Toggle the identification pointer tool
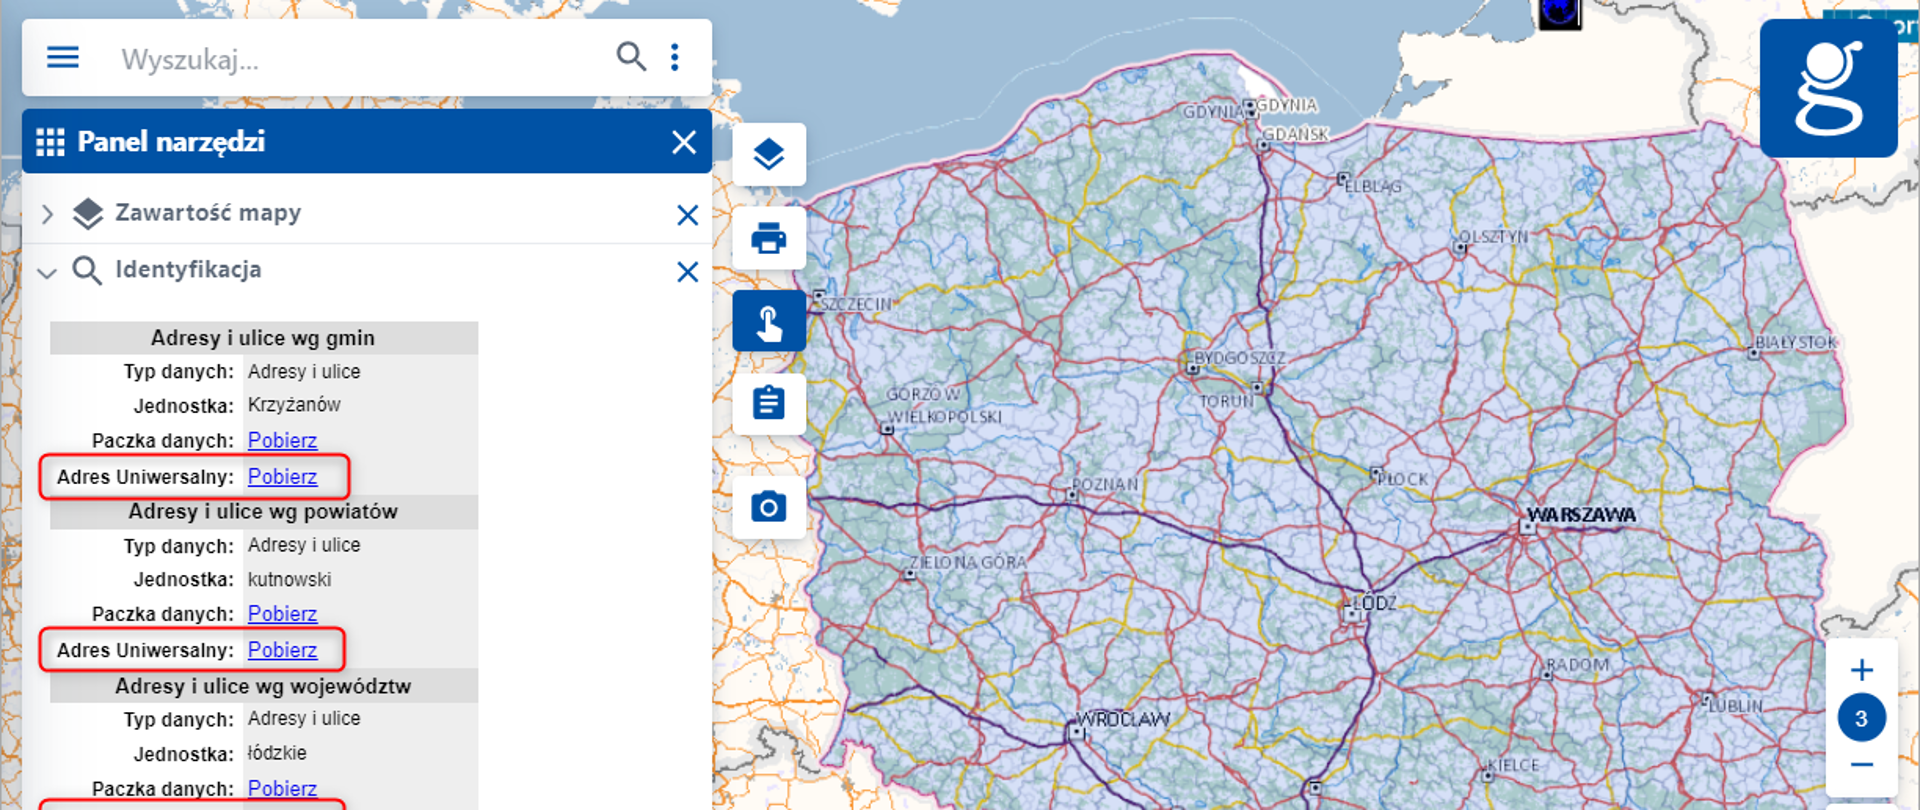This screenshot has width=1920, height=810. point(768,322)
